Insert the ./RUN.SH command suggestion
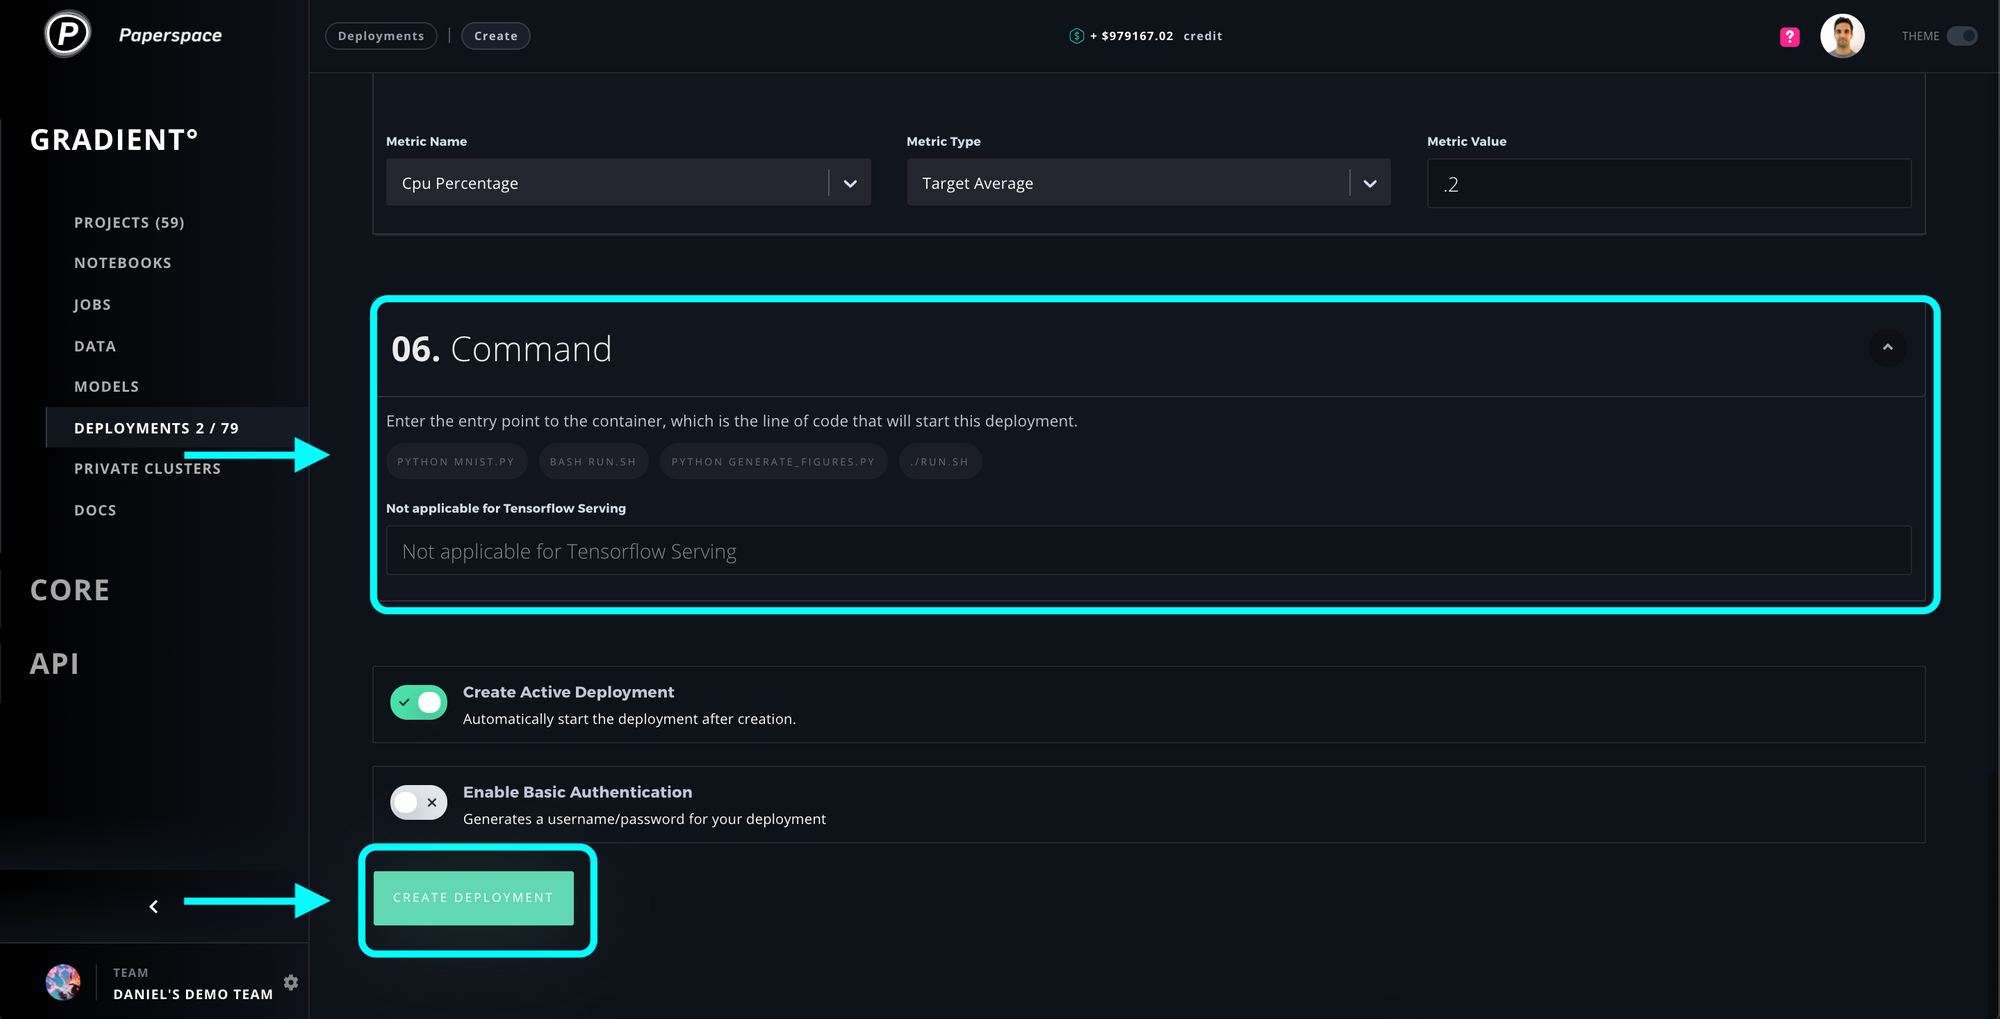The width and height of the screenshot is (2000, 1019). (940, 462)
